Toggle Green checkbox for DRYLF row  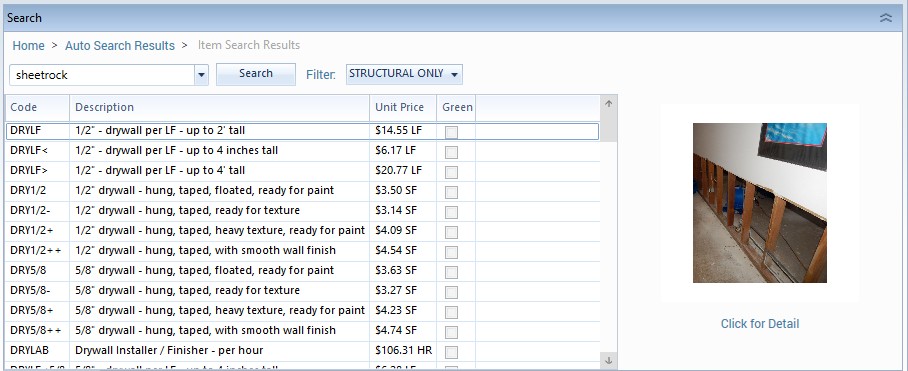click(x=451, y=132)
